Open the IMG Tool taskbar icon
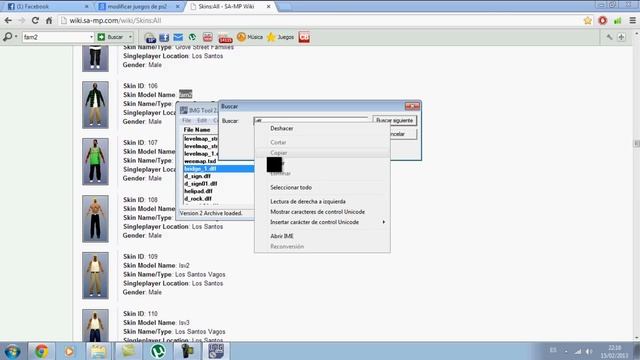Viewport: 640px width, 360px height. click(x=216, y=351)
